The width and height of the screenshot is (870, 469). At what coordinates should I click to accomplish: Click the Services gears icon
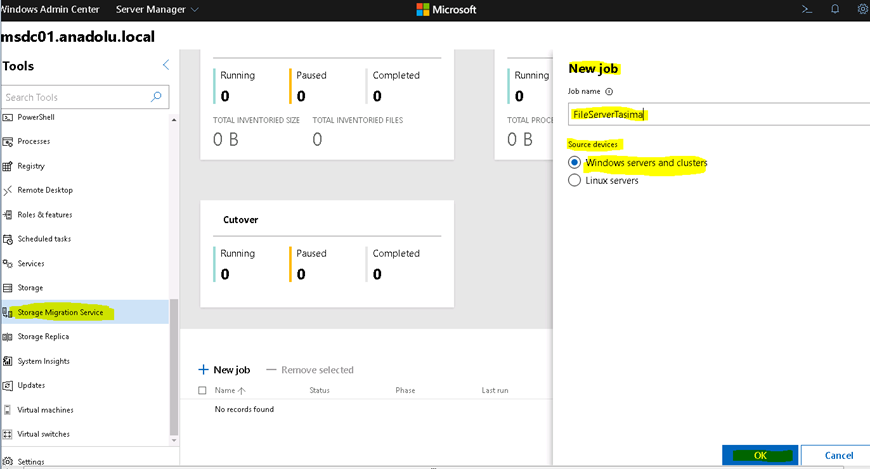click(x=8, y=264)
